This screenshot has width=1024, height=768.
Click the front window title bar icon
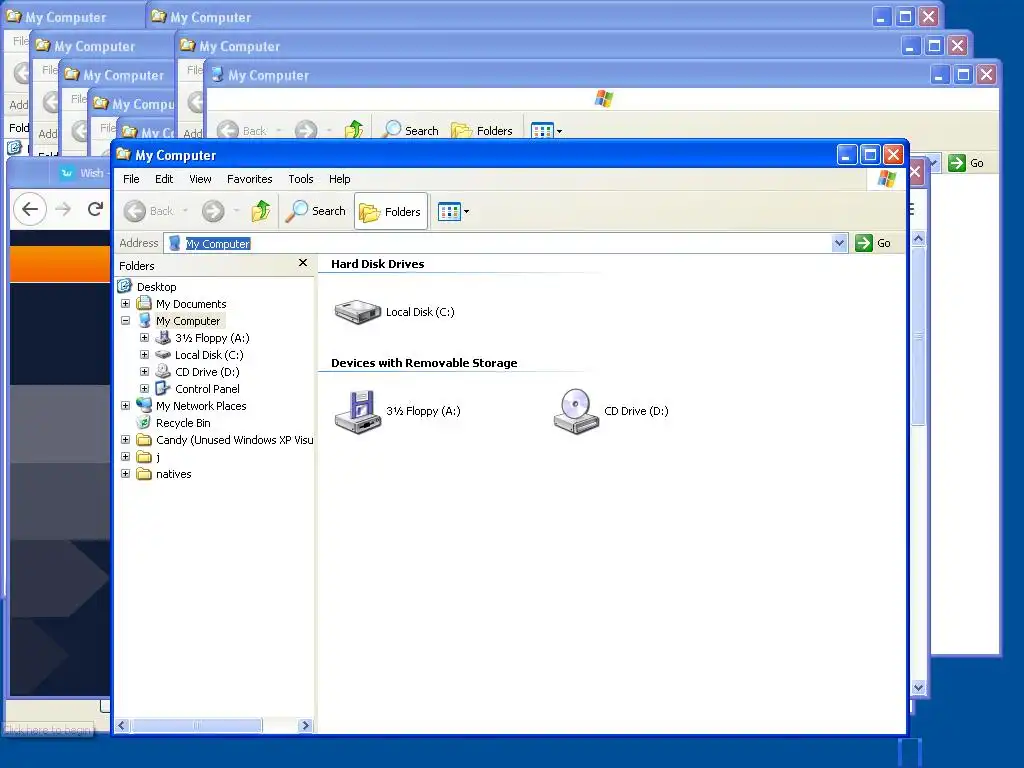pos(123,154)
